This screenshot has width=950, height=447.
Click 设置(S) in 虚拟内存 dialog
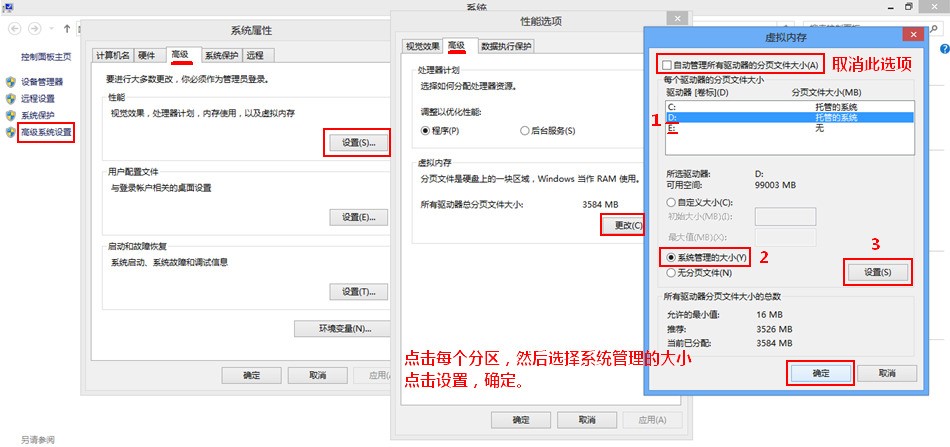877,272
